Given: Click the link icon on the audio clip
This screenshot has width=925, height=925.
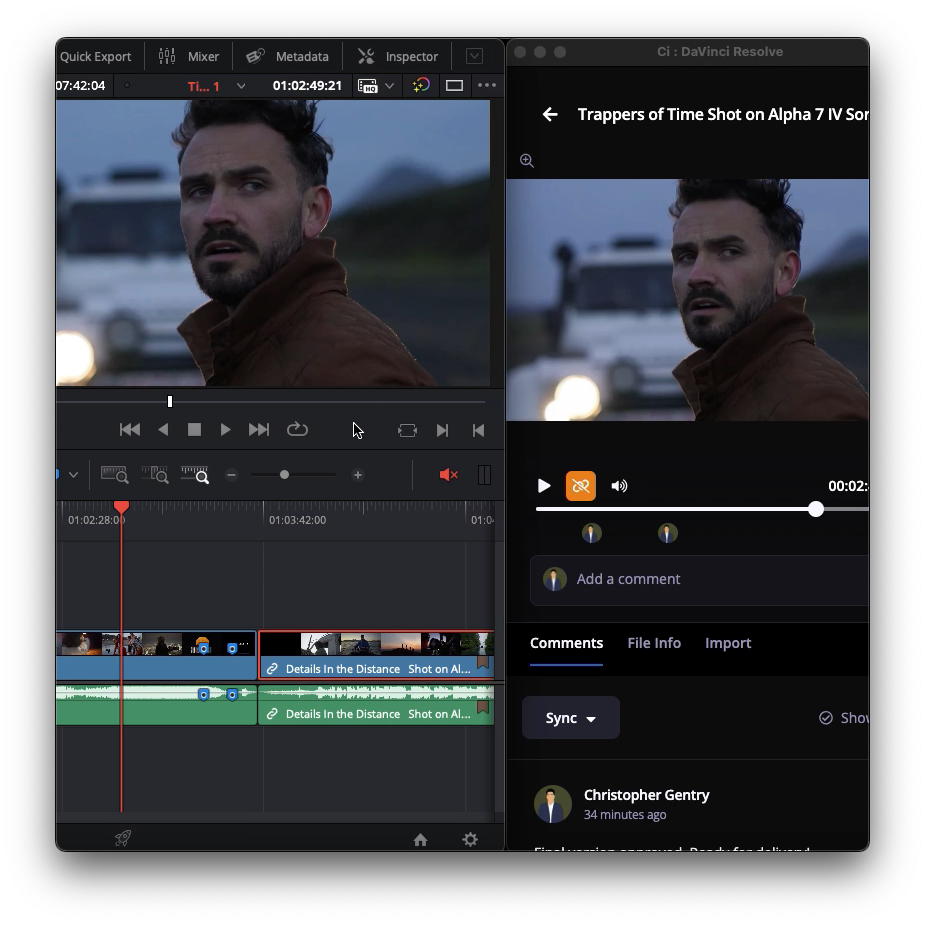Looking at the screenshot, I should point(272,714).
